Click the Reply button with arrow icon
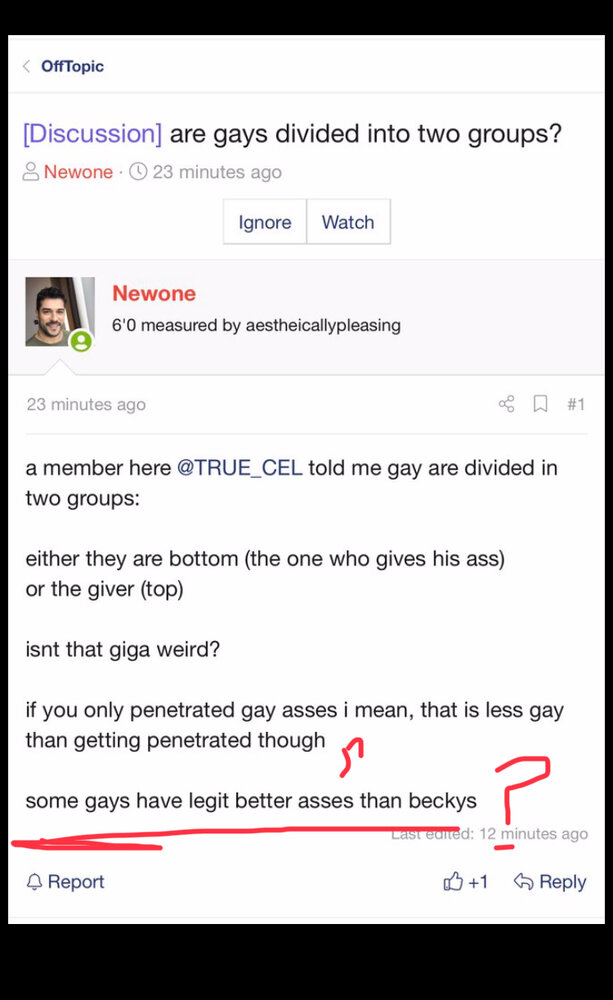The image size is (613, 1000). coord(550,881)
